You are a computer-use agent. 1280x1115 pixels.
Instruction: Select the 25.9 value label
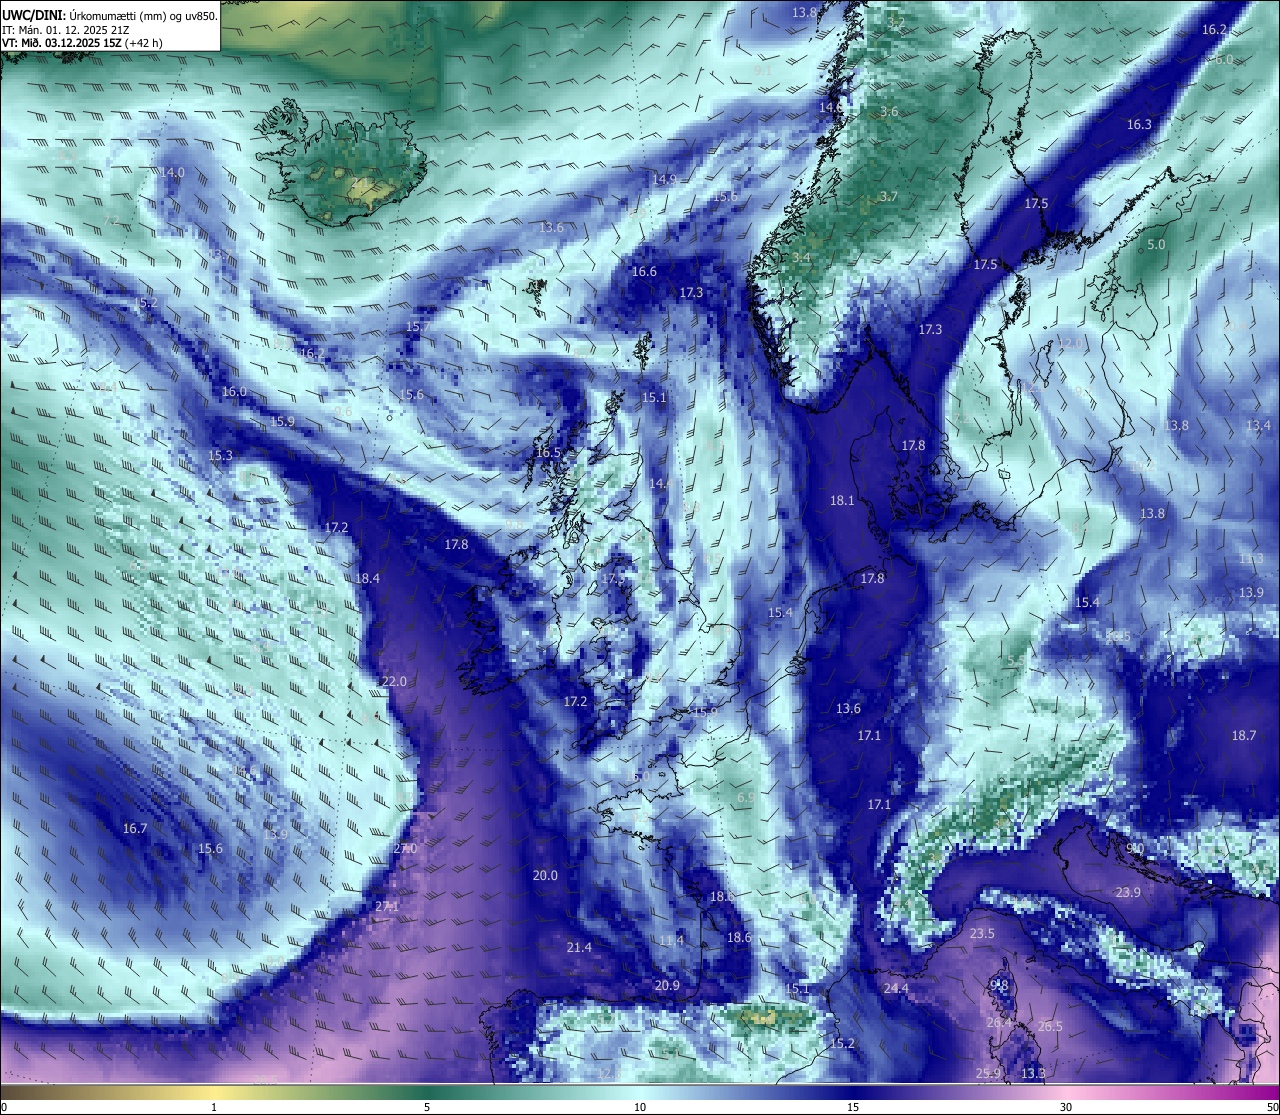pos(988,1074)
